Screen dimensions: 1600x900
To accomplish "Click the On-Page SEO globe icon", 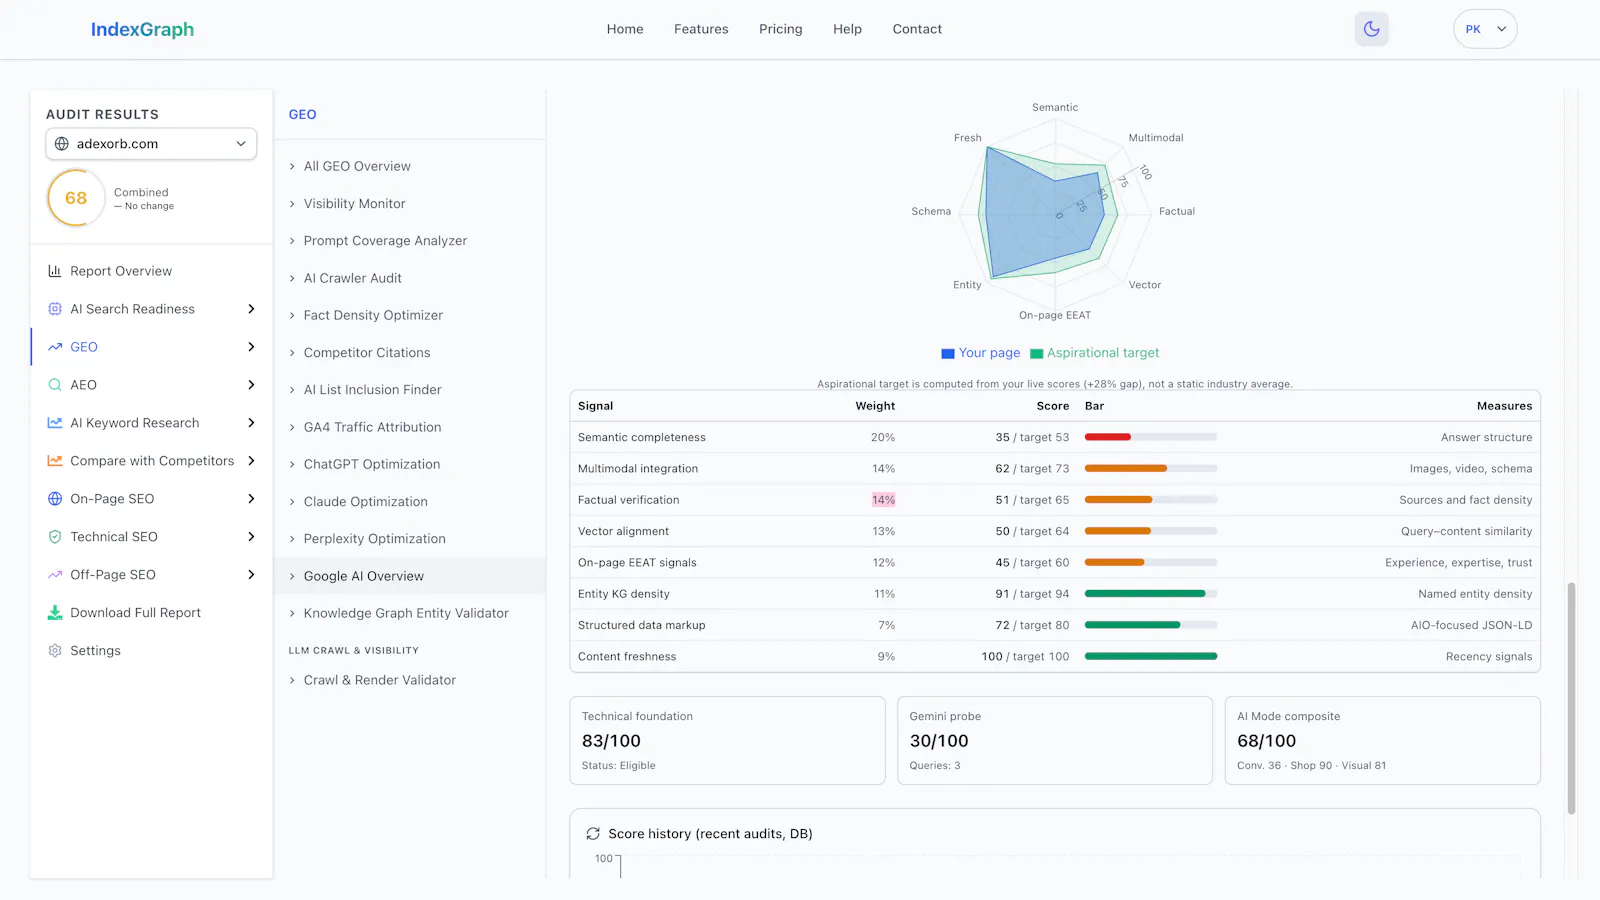I will 55,499.
